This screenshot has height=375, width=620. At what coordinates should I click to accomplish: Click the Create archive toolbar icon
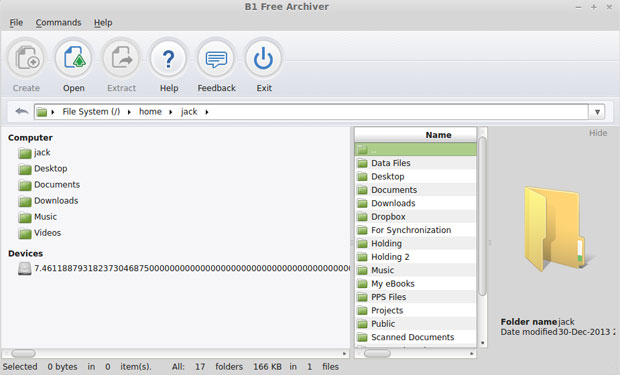point(26,59)
